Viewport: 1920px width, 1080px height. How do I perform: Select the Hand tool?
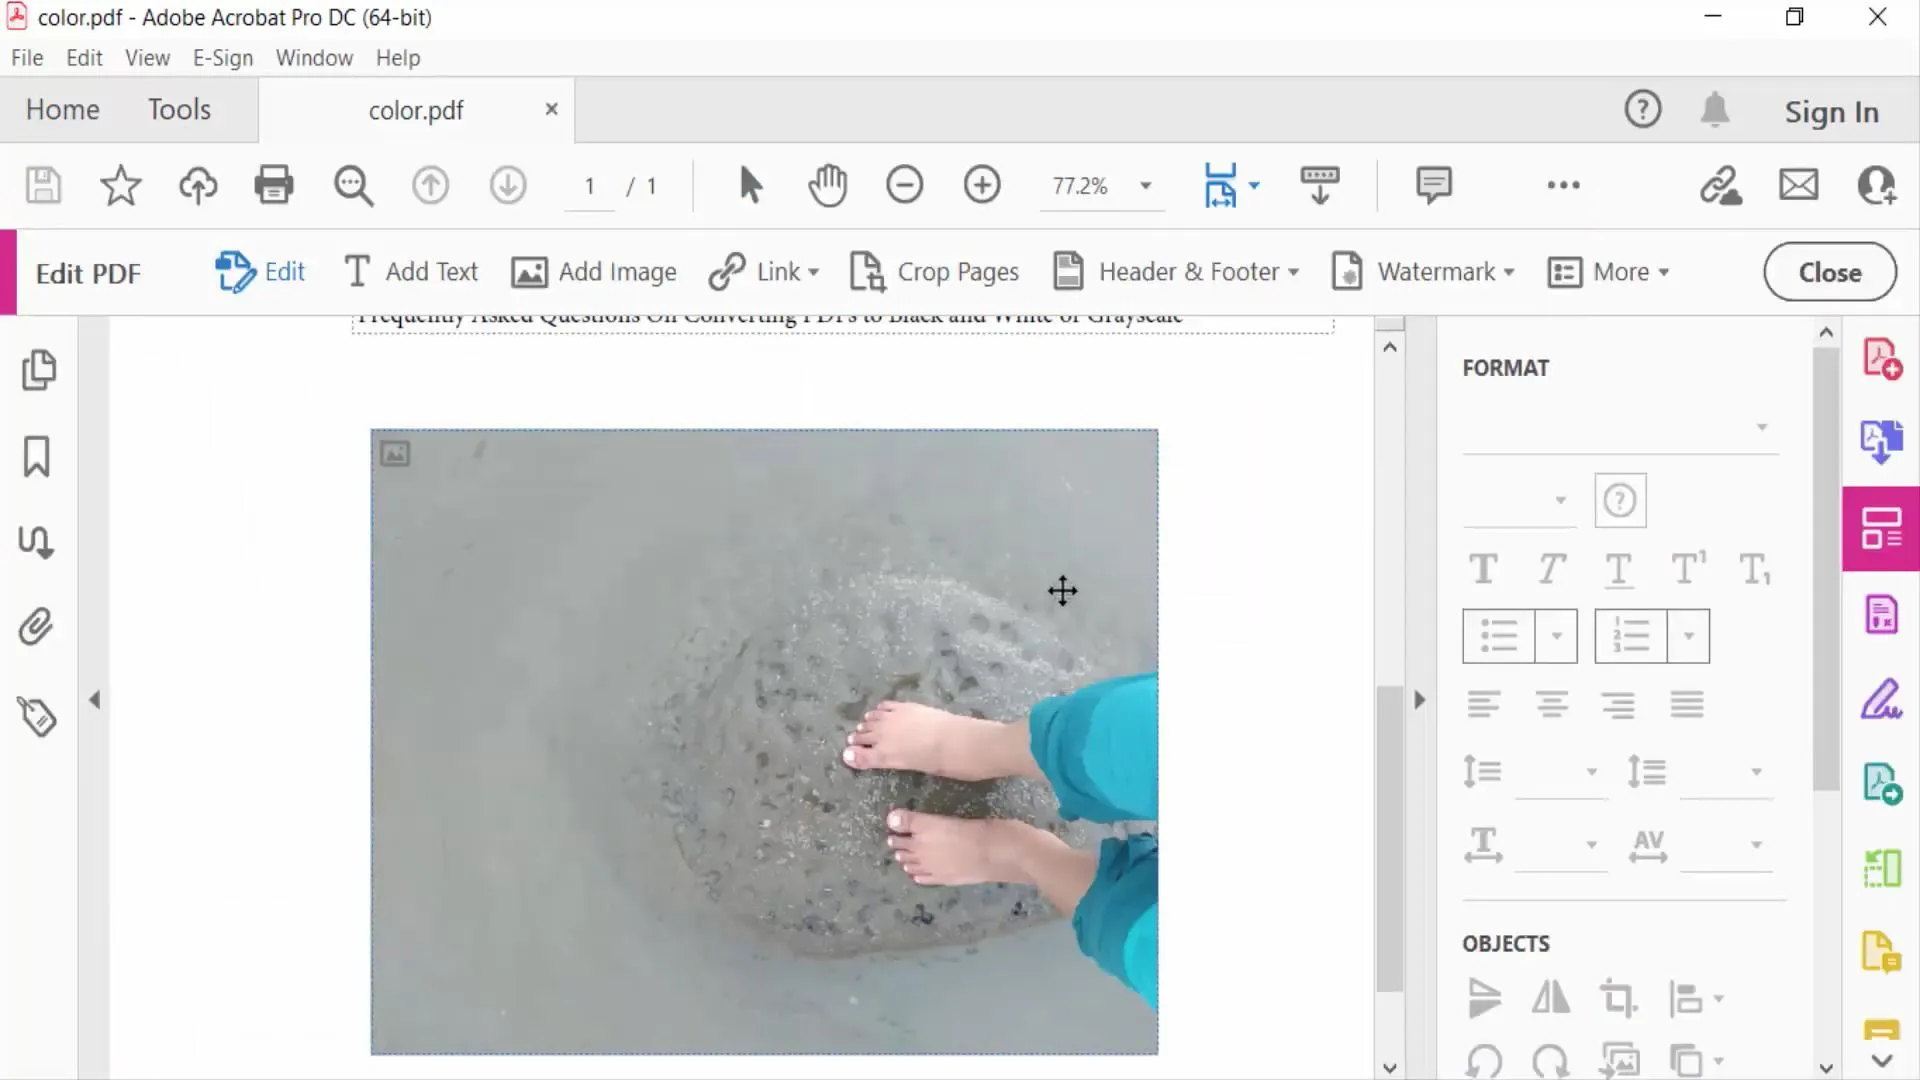[827, 185]
